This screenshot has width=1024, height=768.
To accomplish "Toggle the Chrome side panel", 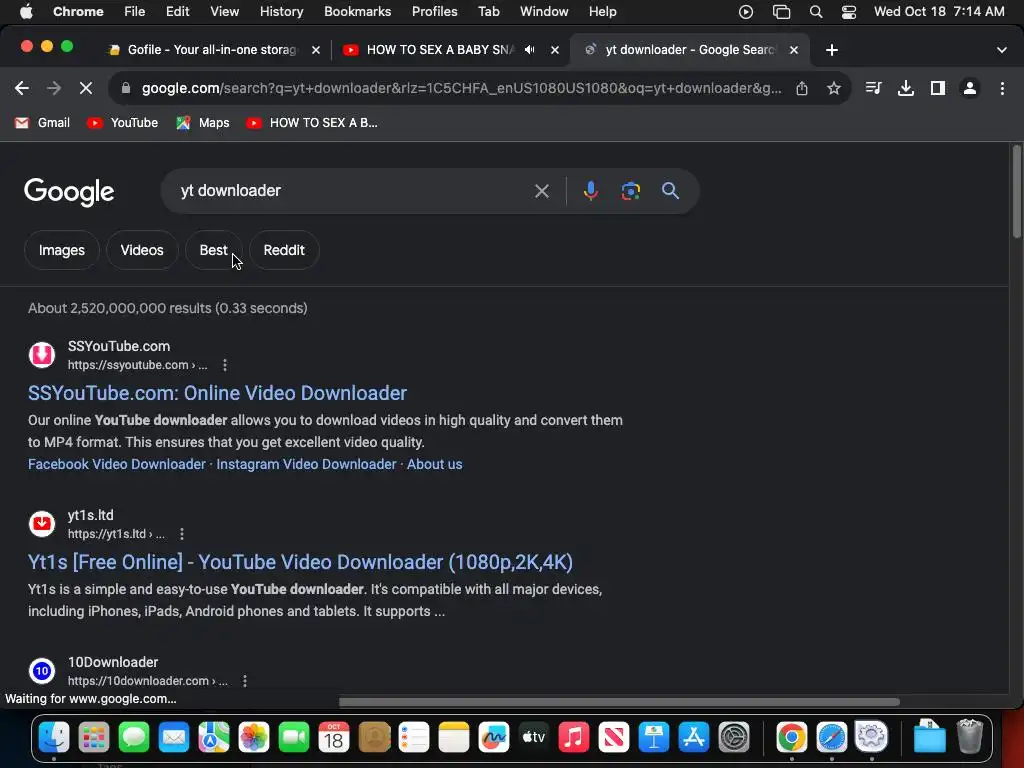I will point(938,88).
